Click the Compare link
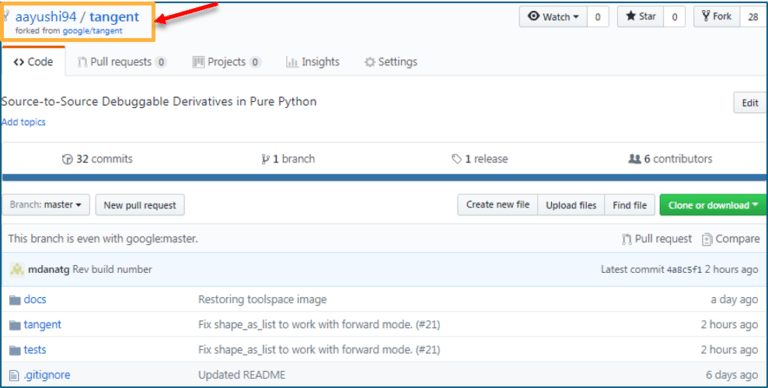Screen dimensions: 768x388 (x=731, y=239)
